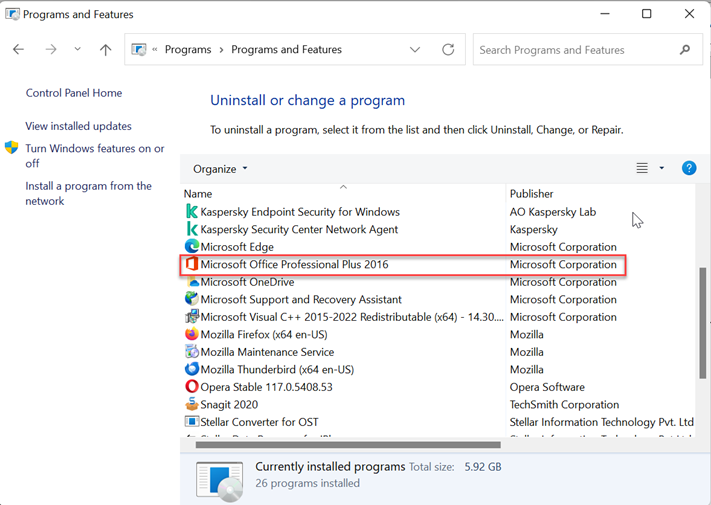Screen dimensions: 711x505
Task: Click the vertical scrollbar thumb
Action: pos(702,323)
